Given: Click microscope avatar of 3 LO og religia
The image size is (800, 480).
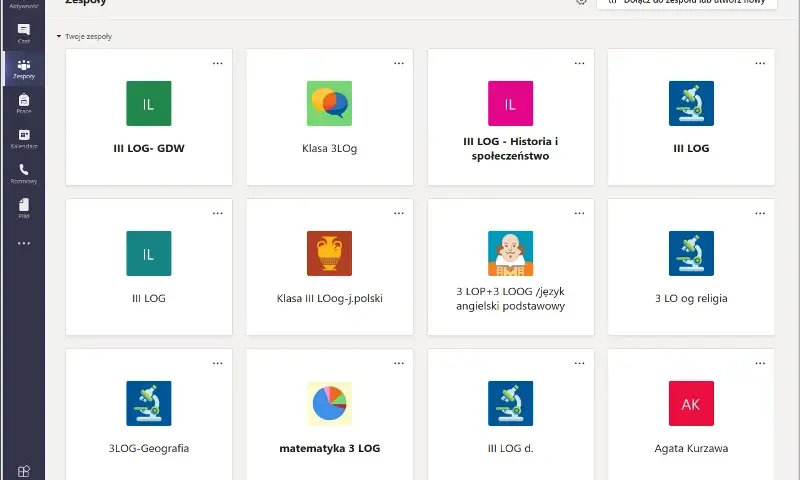Looking at the screenshot, I should click(x=691, y=253).
